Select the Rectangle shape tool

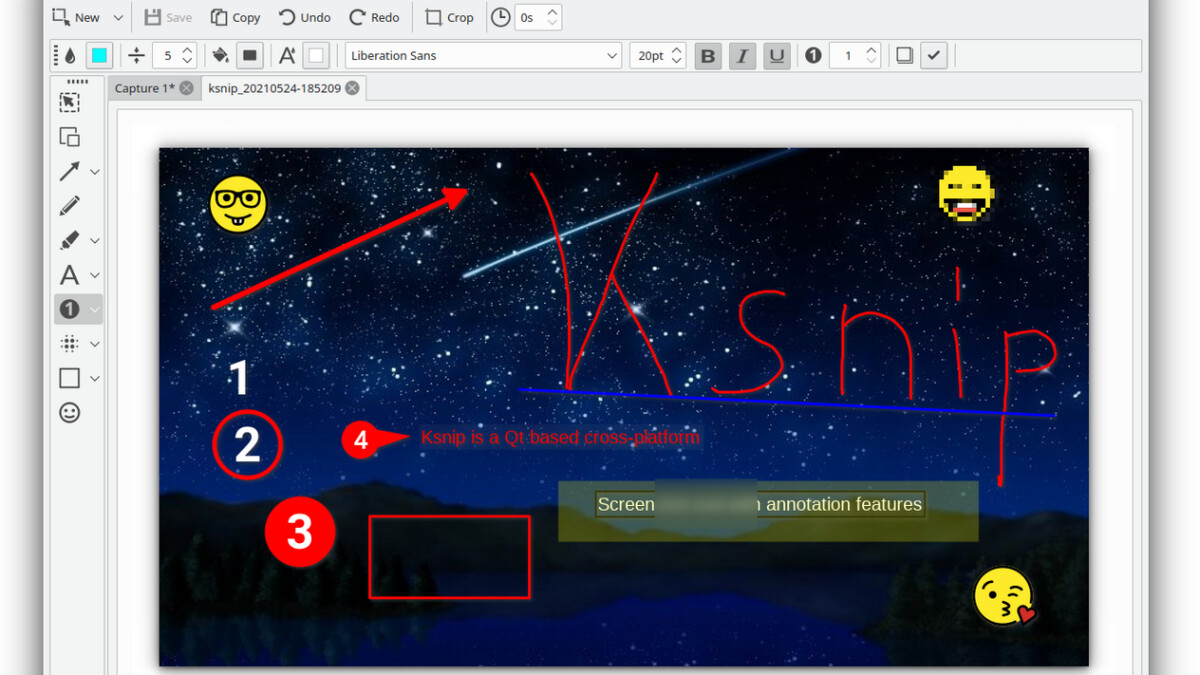coord(69,378)
